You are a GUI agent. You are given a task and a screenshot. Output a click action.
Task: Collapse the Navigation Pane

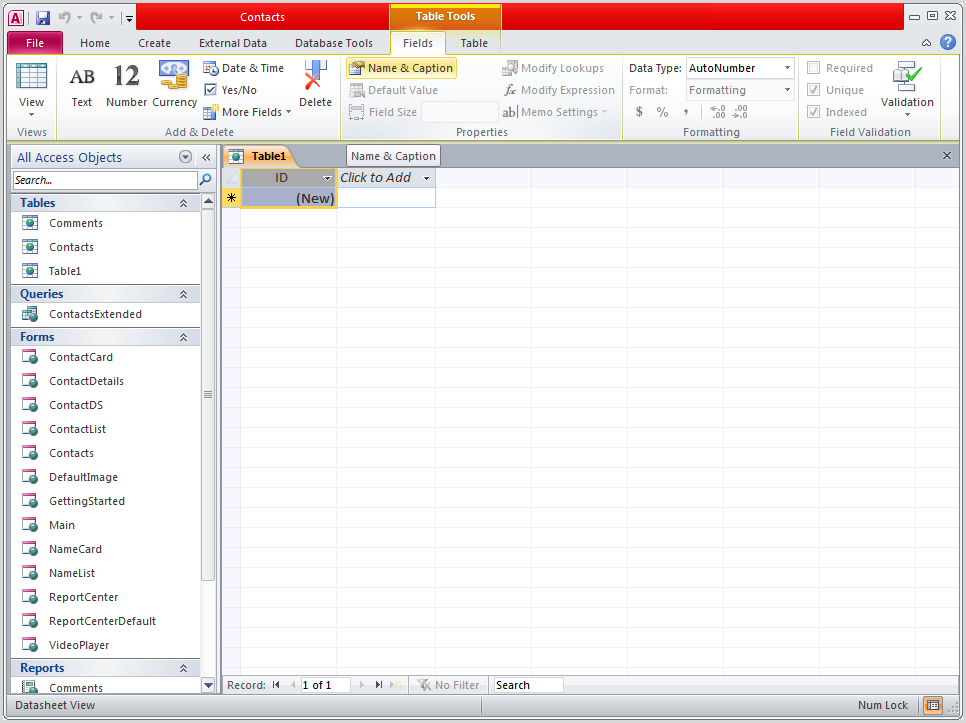click(206, 157)
